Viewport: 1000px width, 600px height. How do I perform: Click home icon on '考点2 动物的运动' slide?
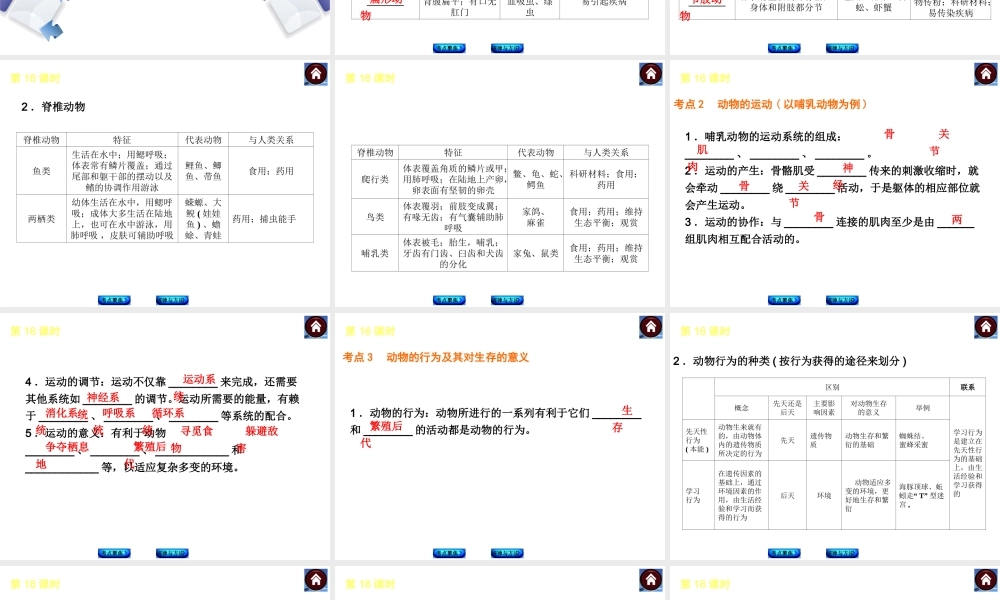coord(985,74)
